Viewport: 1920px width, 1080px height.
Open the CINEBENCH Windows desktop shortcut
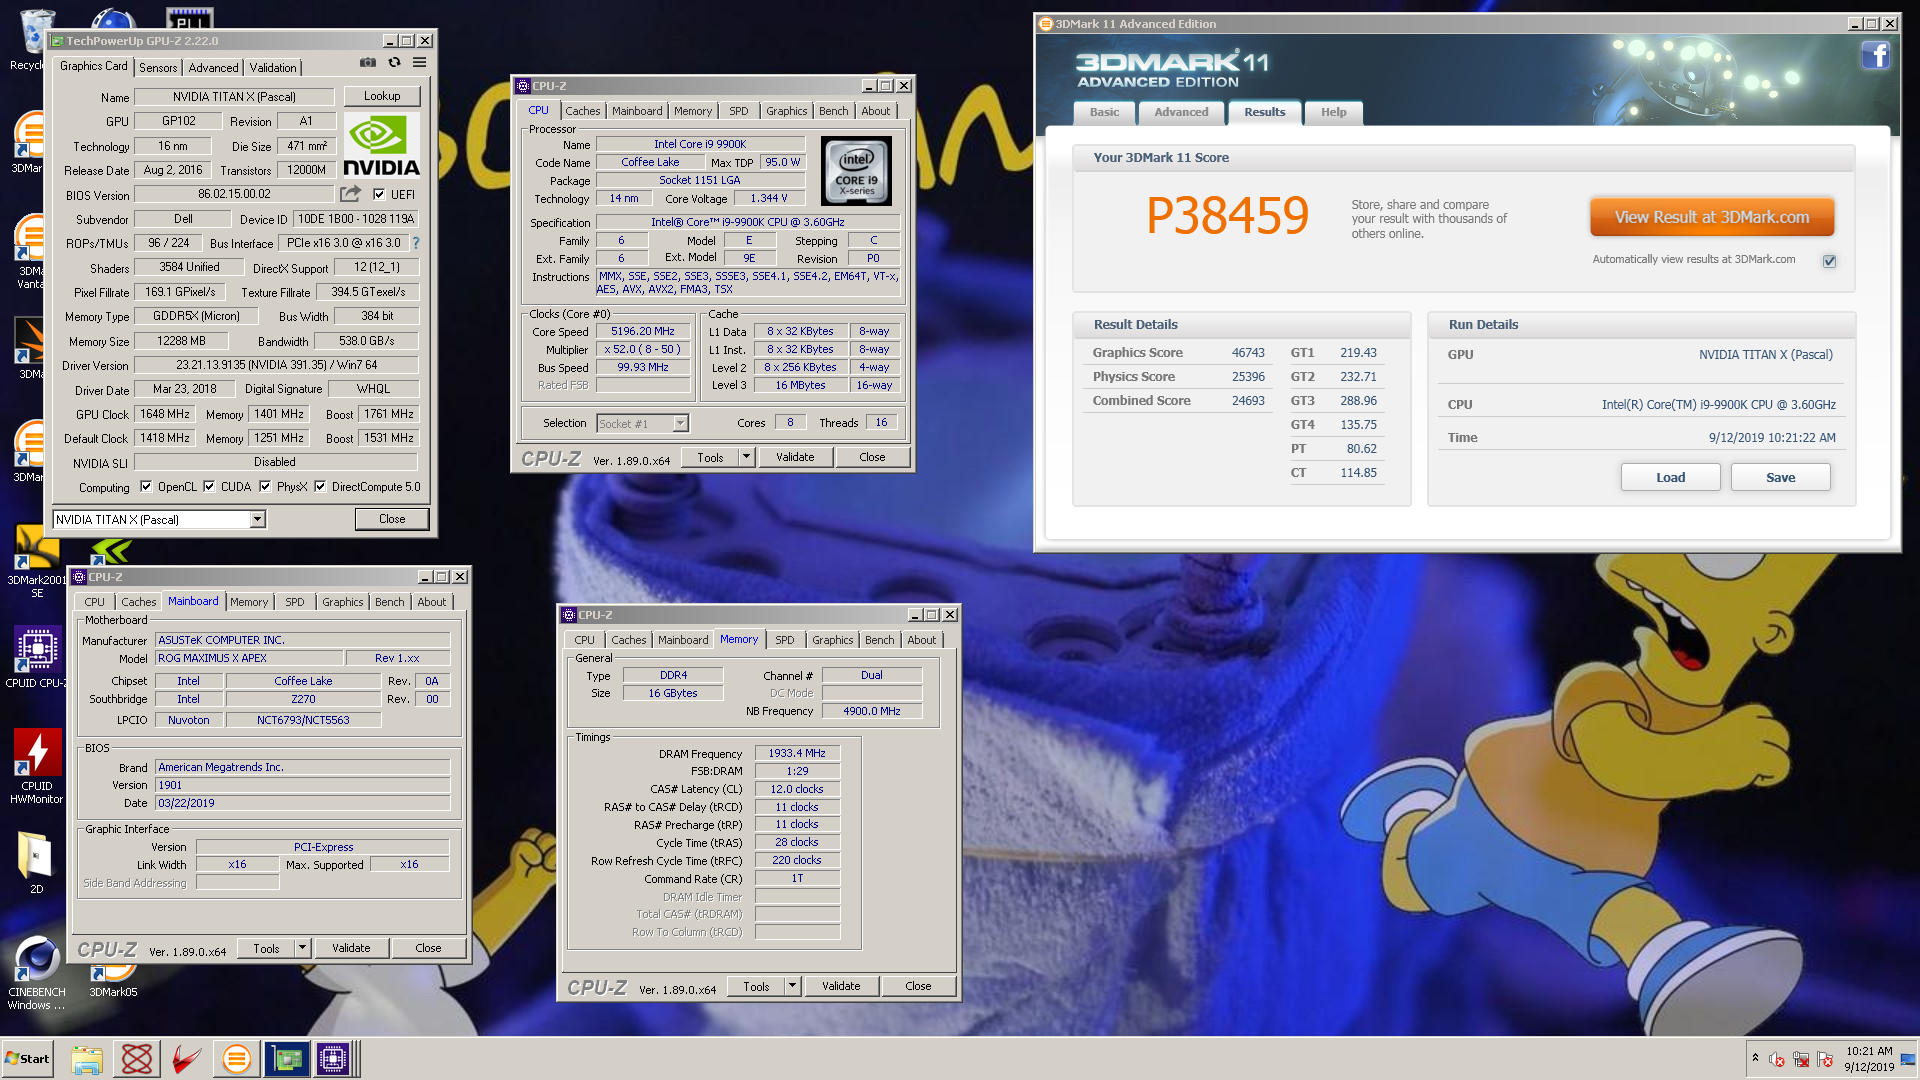click(x=37, y=973)
